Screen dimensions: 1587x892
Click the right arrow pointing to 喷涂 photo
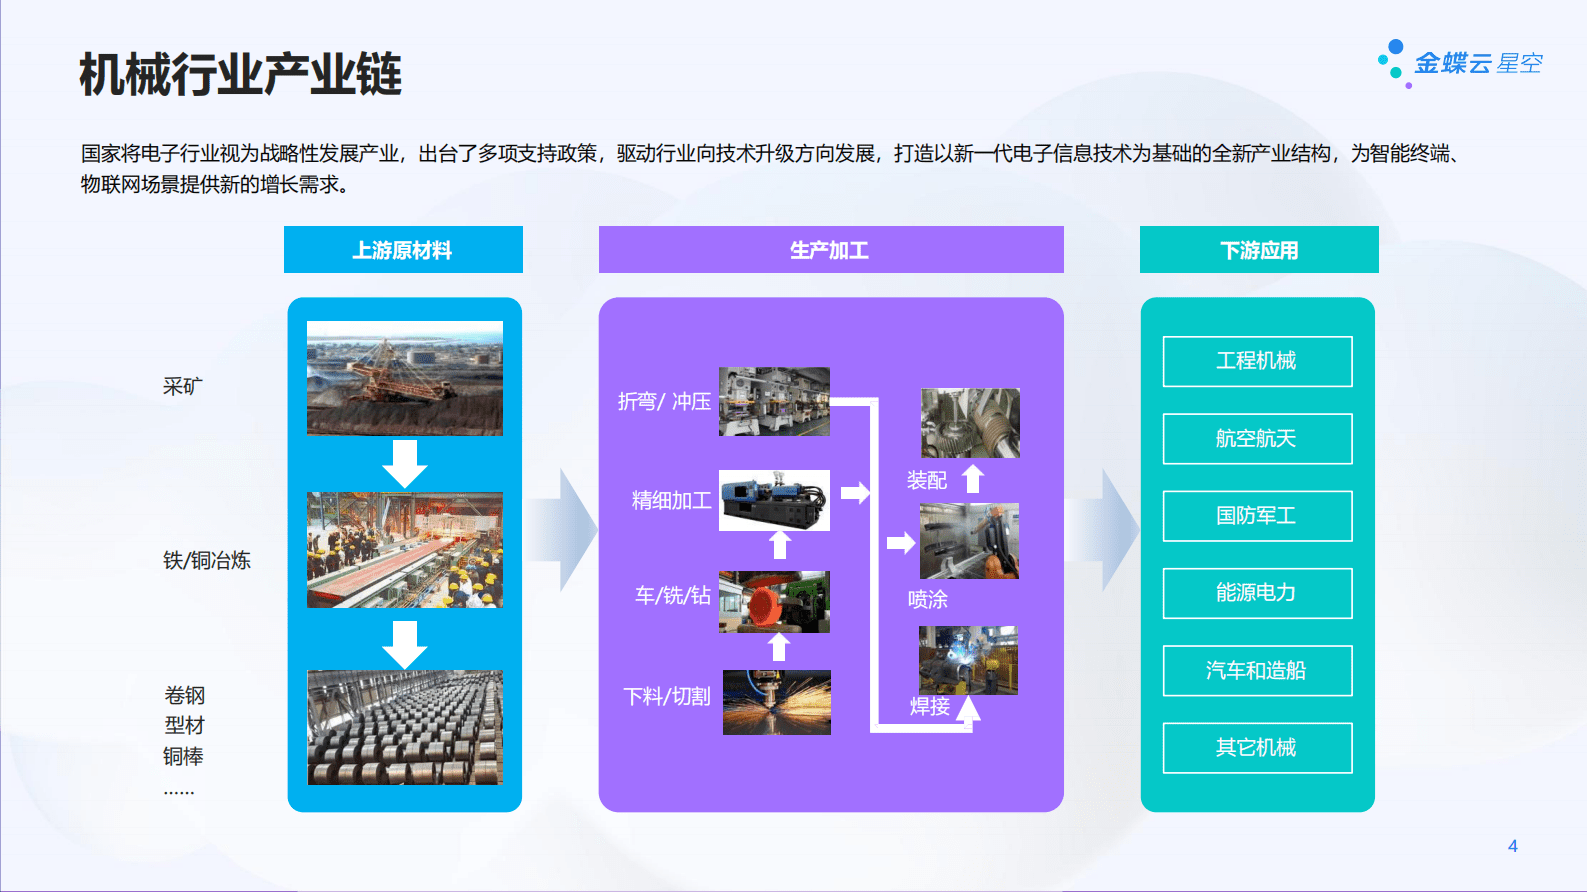(x=901, y=543)
